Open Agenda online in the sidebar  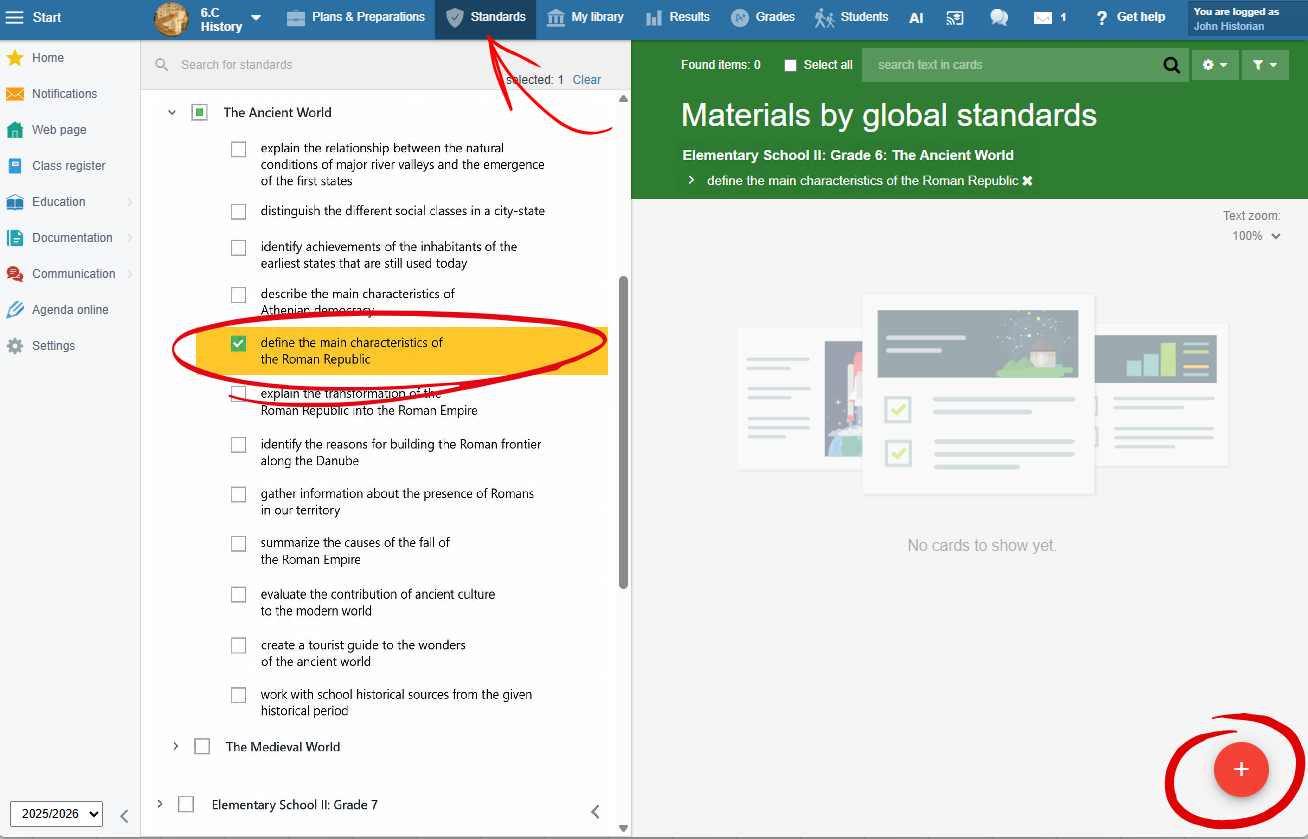pos(70,310)
